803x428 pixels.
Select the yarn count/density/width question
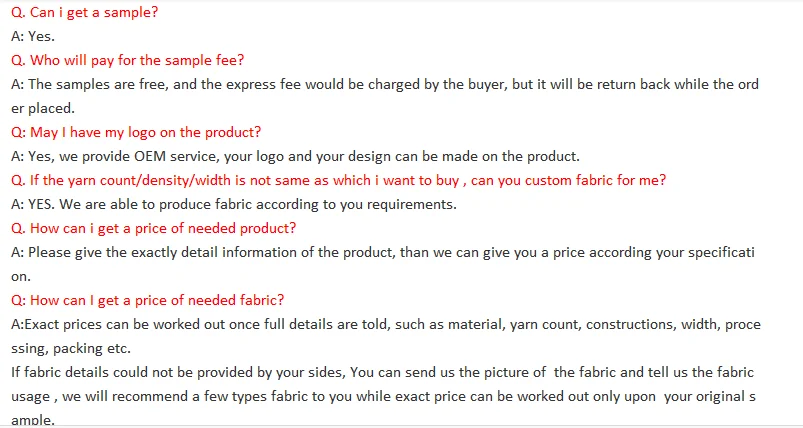[338, 181]
